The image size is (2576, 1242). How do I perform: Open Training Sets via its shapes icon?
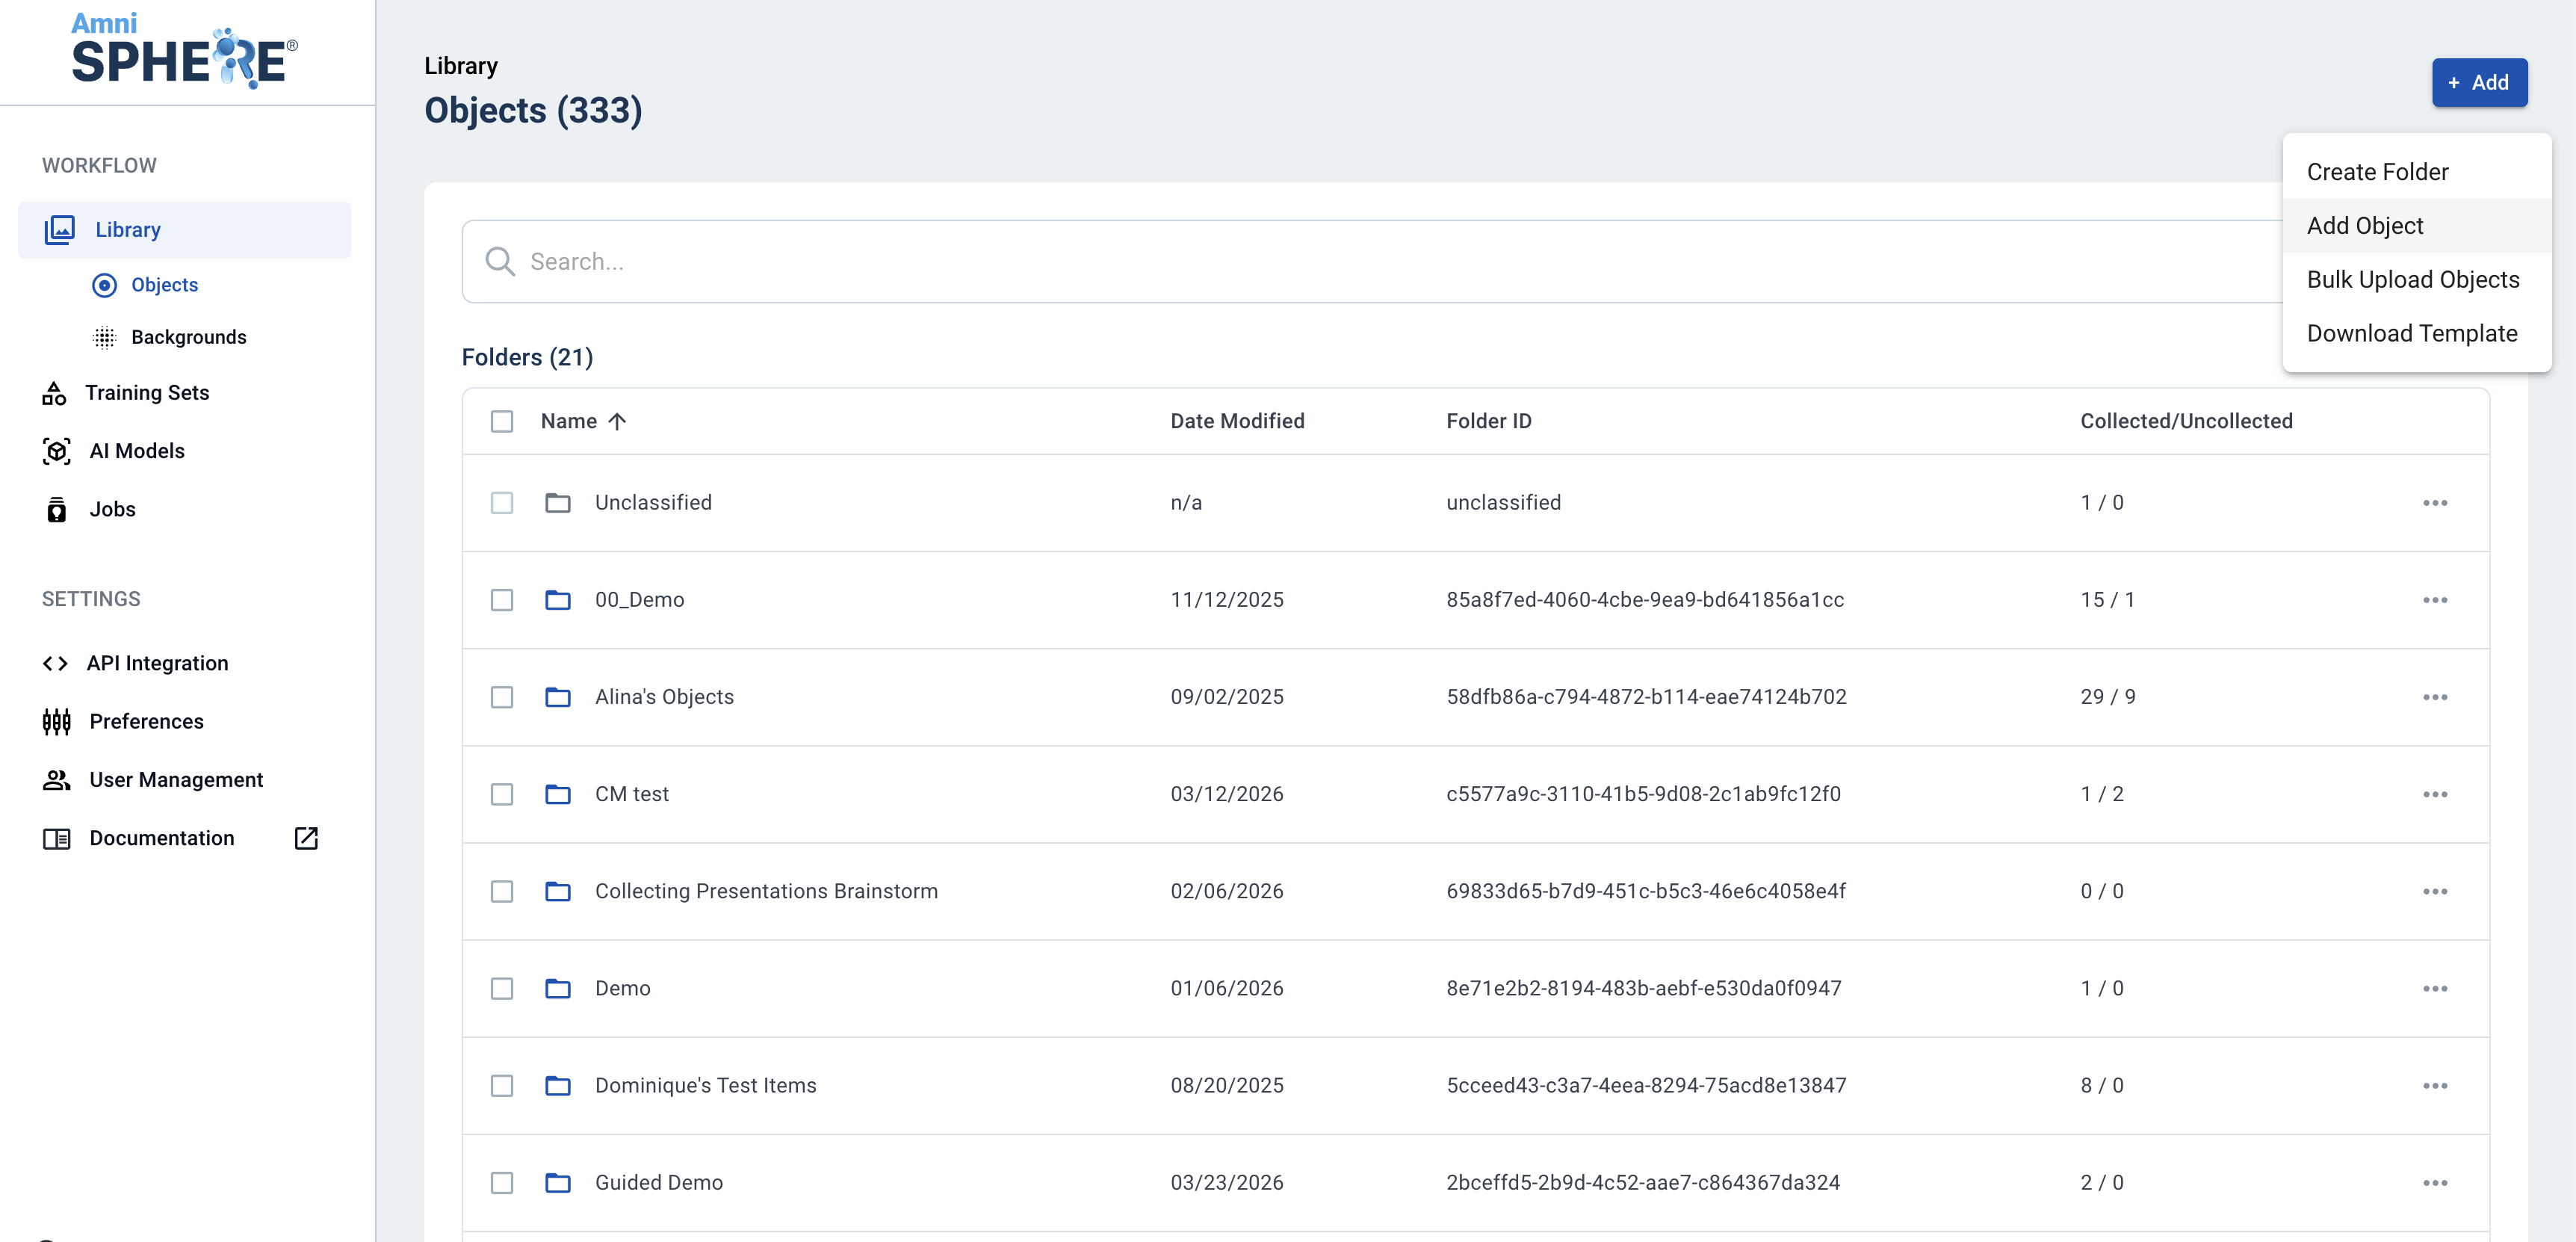point(54,393)
